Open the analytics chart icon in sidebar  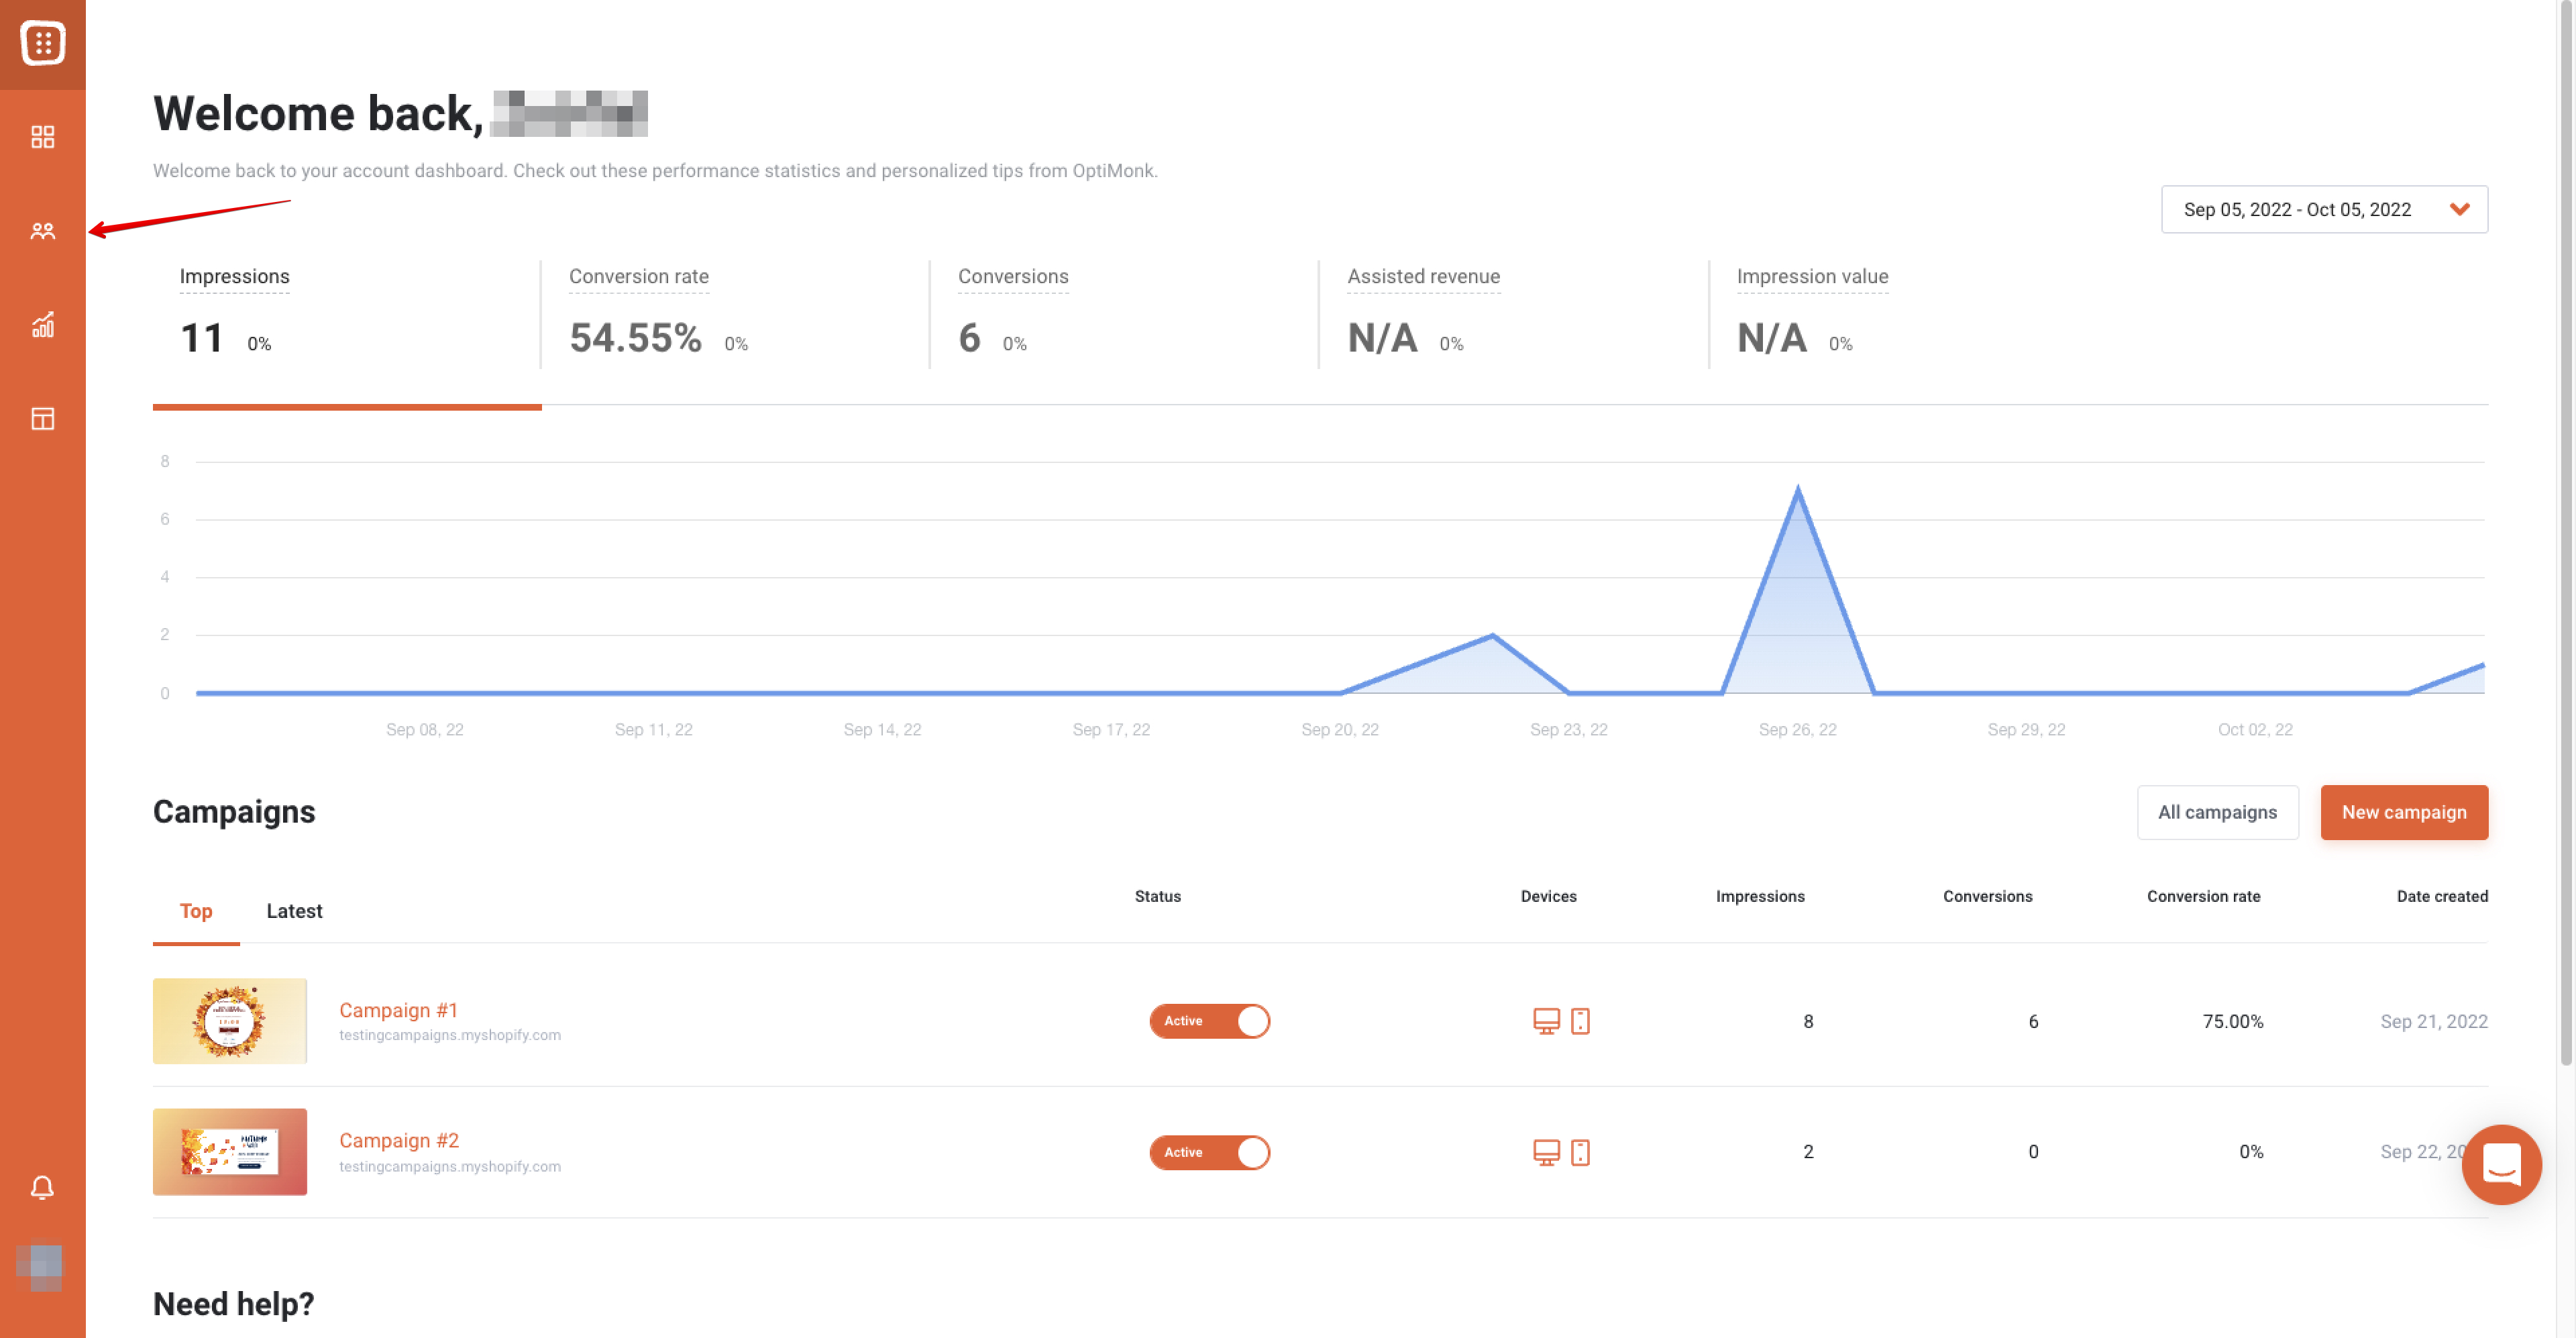(x=42, y=324)
